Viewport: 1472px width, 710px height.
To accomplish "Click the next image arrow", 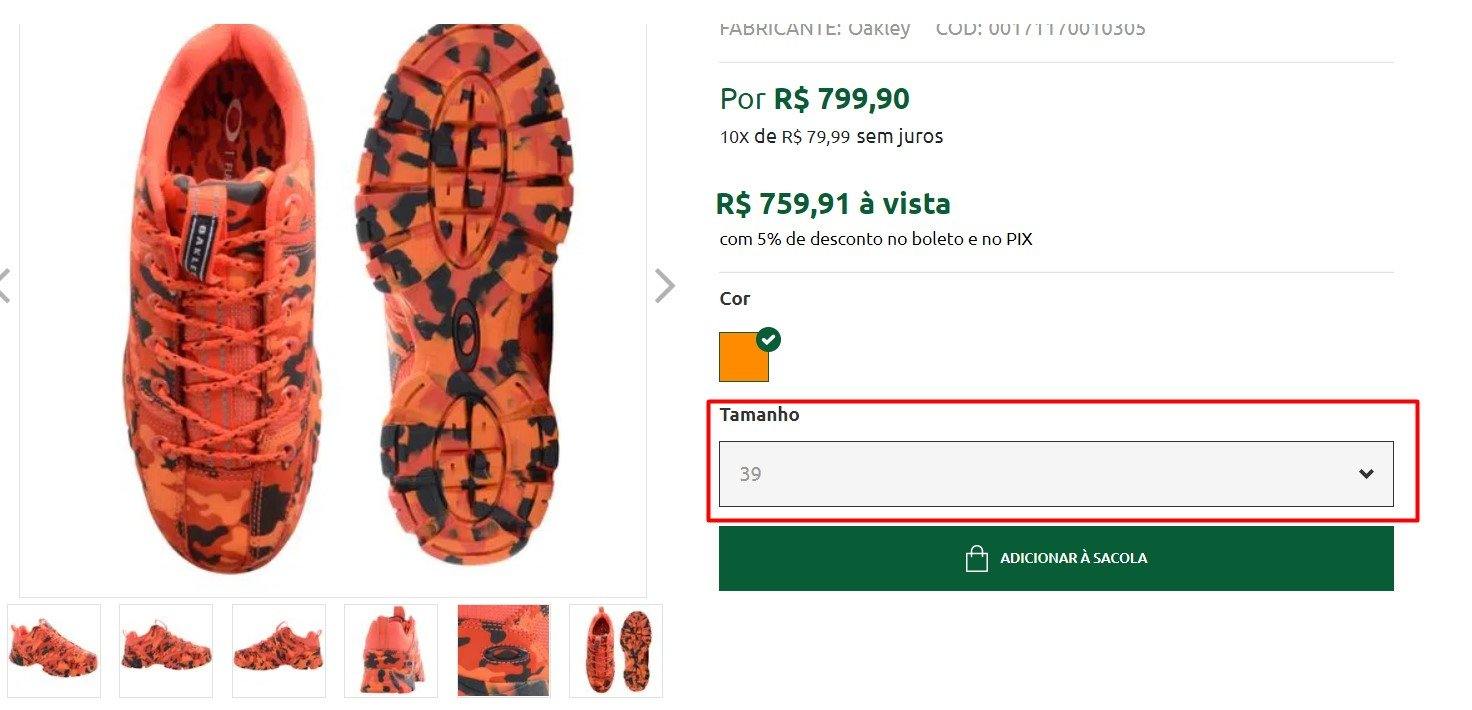I will [665, 286].
